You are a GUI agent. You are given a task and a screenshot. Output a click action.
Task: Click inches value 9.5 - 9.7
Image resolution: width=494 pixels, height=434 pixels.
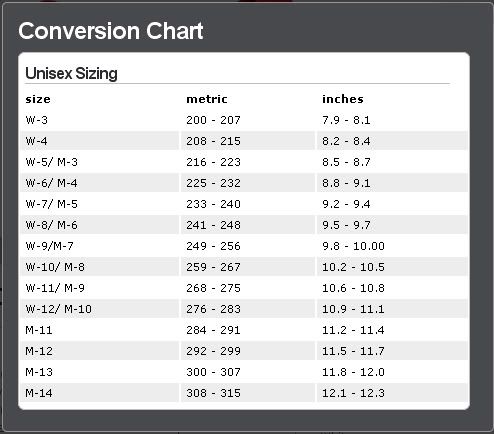[346, 225]
